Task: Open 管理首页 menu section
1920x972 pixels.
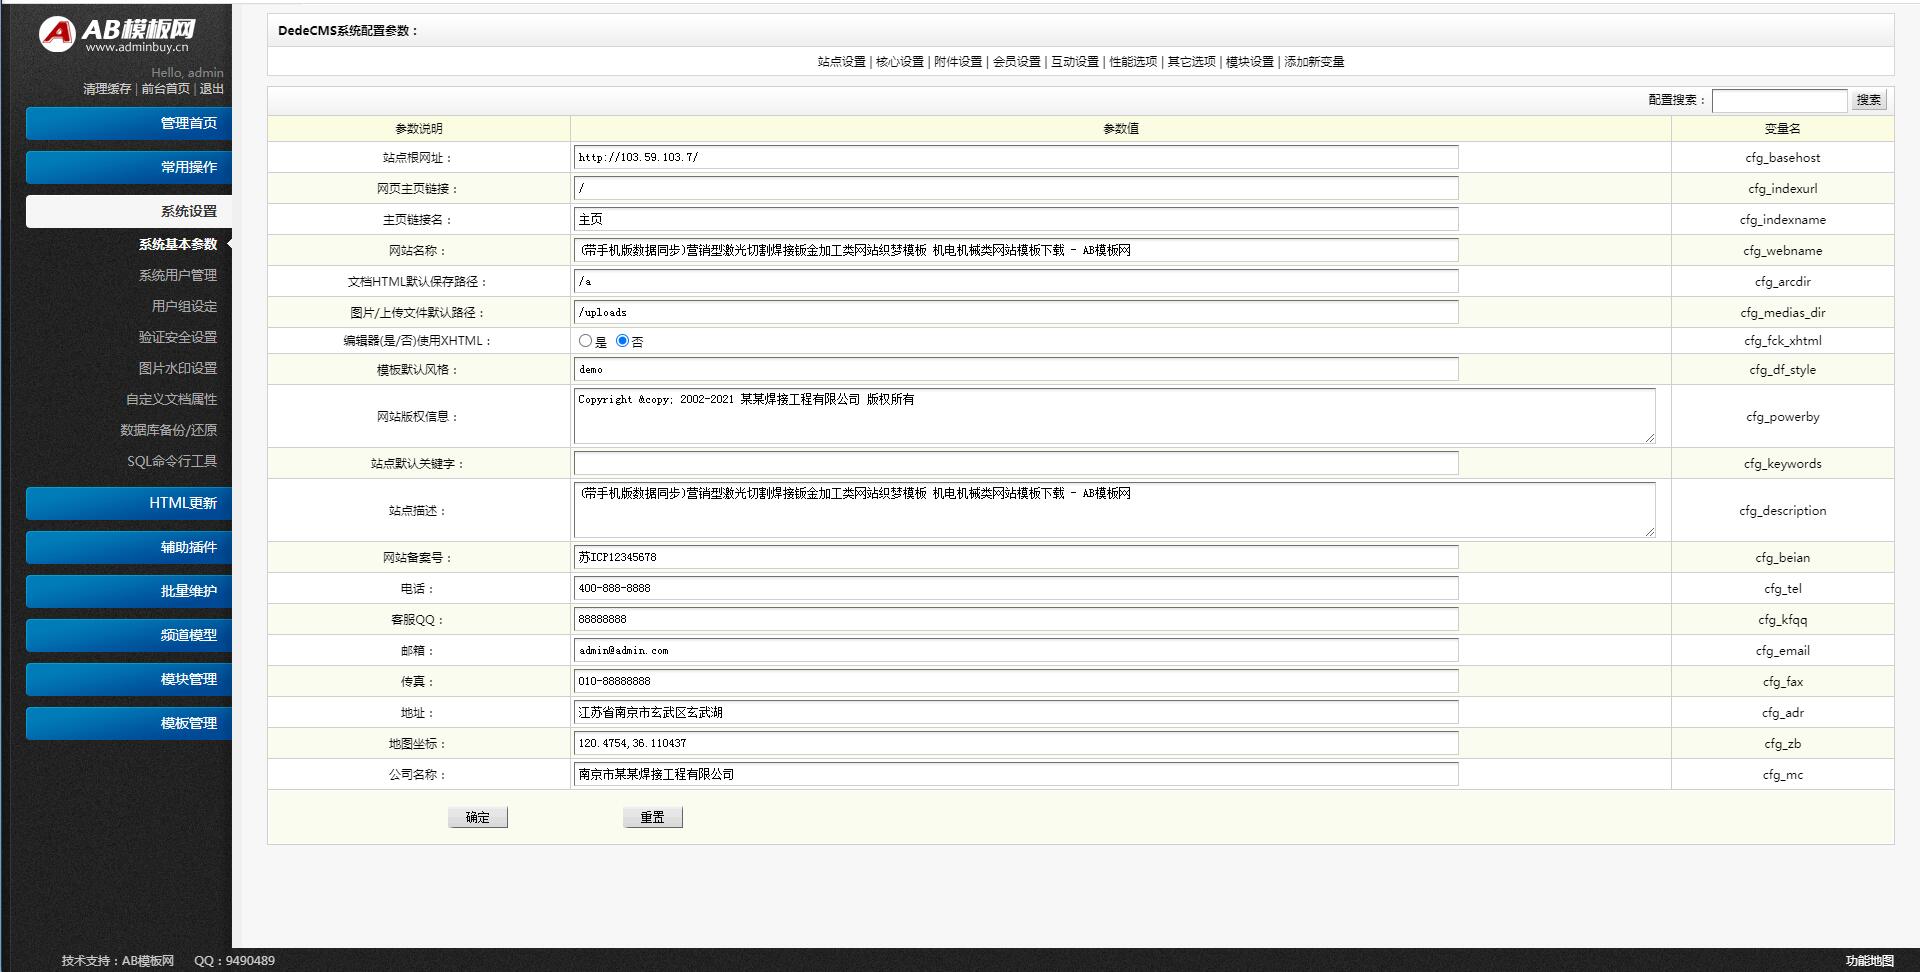Action: pyautogui.click(x=129, y=123)
